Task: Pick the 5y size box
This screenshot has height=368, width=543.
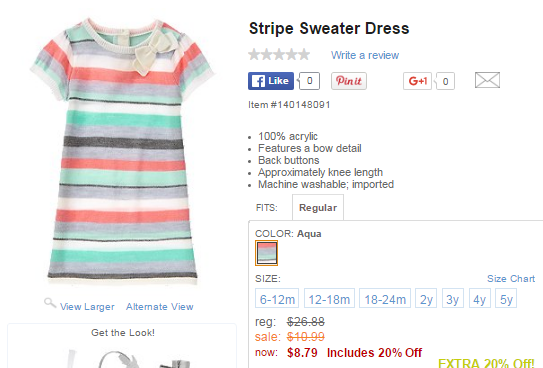Action: pos(506,298)
